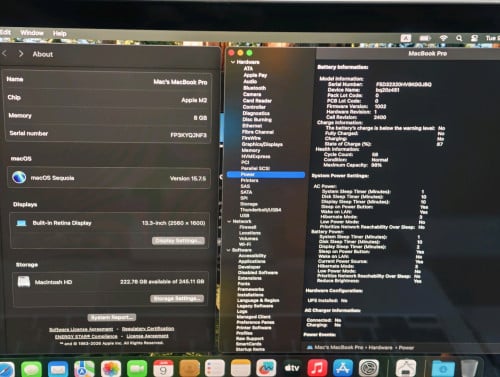Open Software License Agreement link

81,329
